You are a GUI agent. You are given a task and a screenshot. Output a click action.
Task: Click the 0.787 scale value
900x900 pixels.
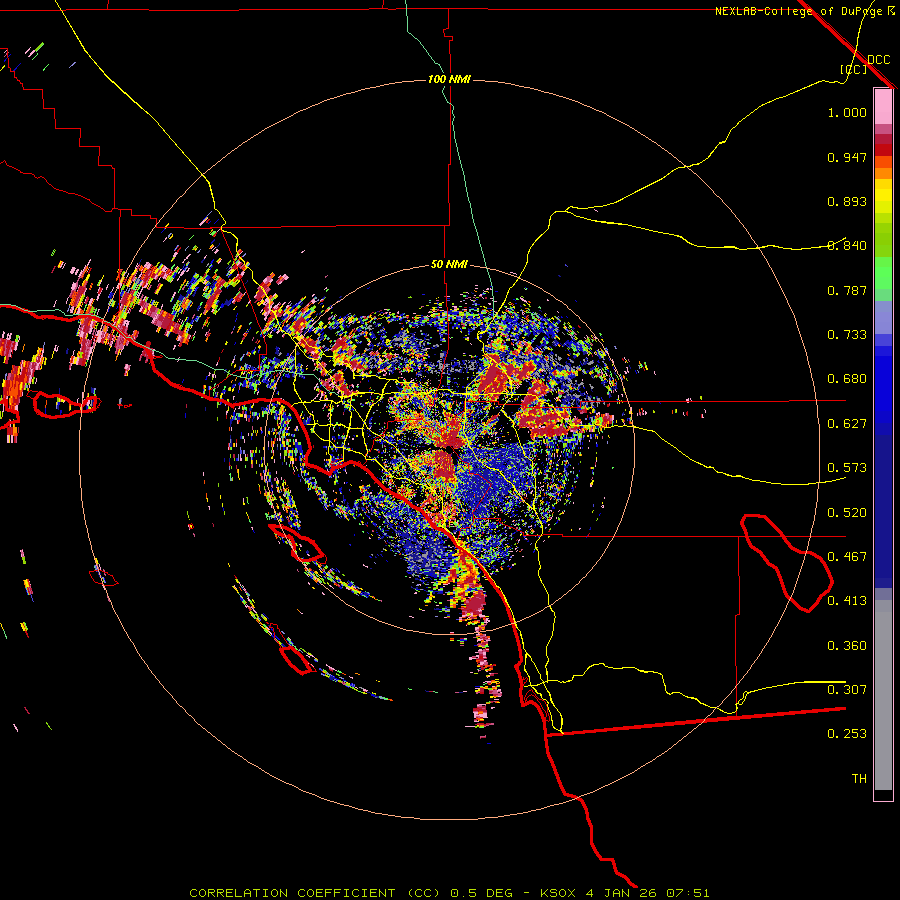[847, 290]
